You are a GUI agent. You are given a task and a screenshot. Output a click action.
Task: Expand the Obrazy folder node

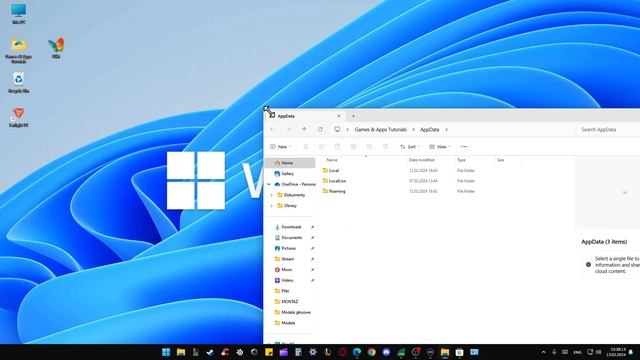coord(272,206)
